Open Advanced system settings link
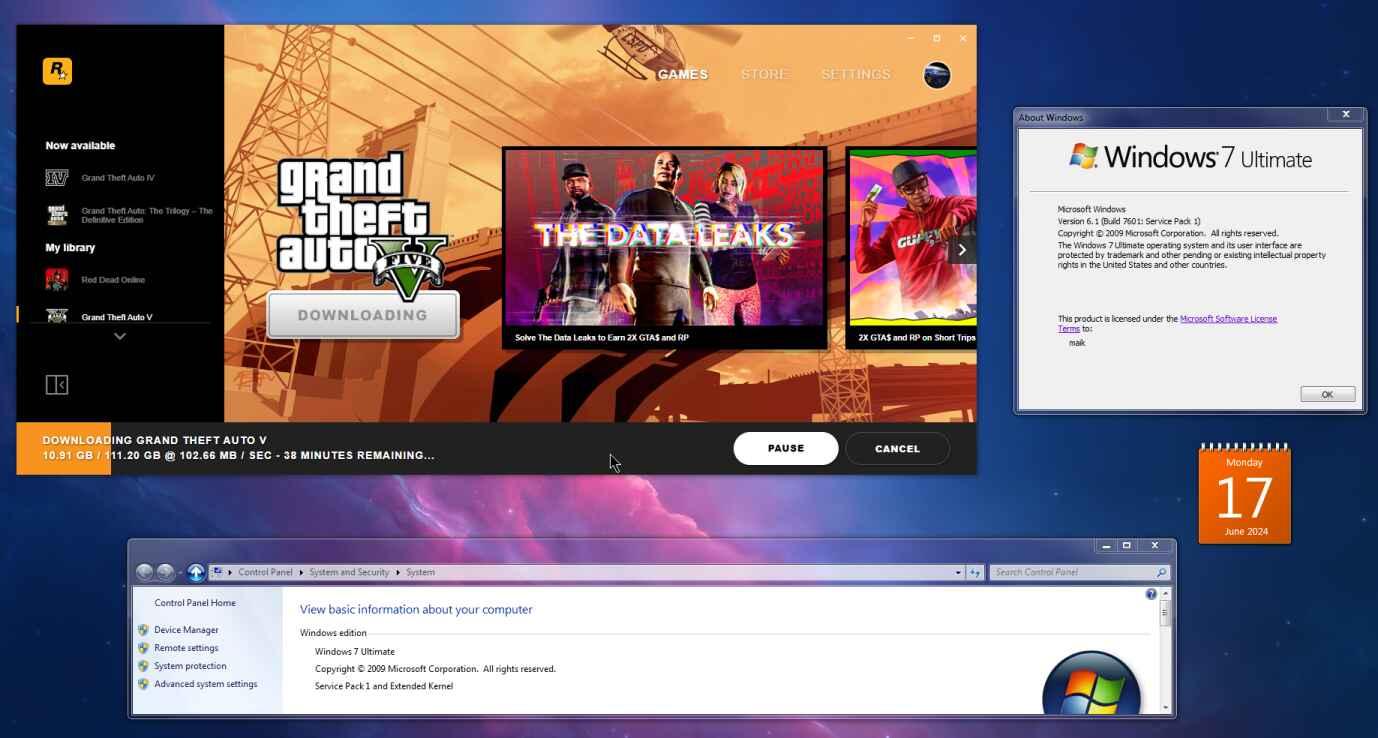This screenshot has height=738, width=1378. [205, 684]
